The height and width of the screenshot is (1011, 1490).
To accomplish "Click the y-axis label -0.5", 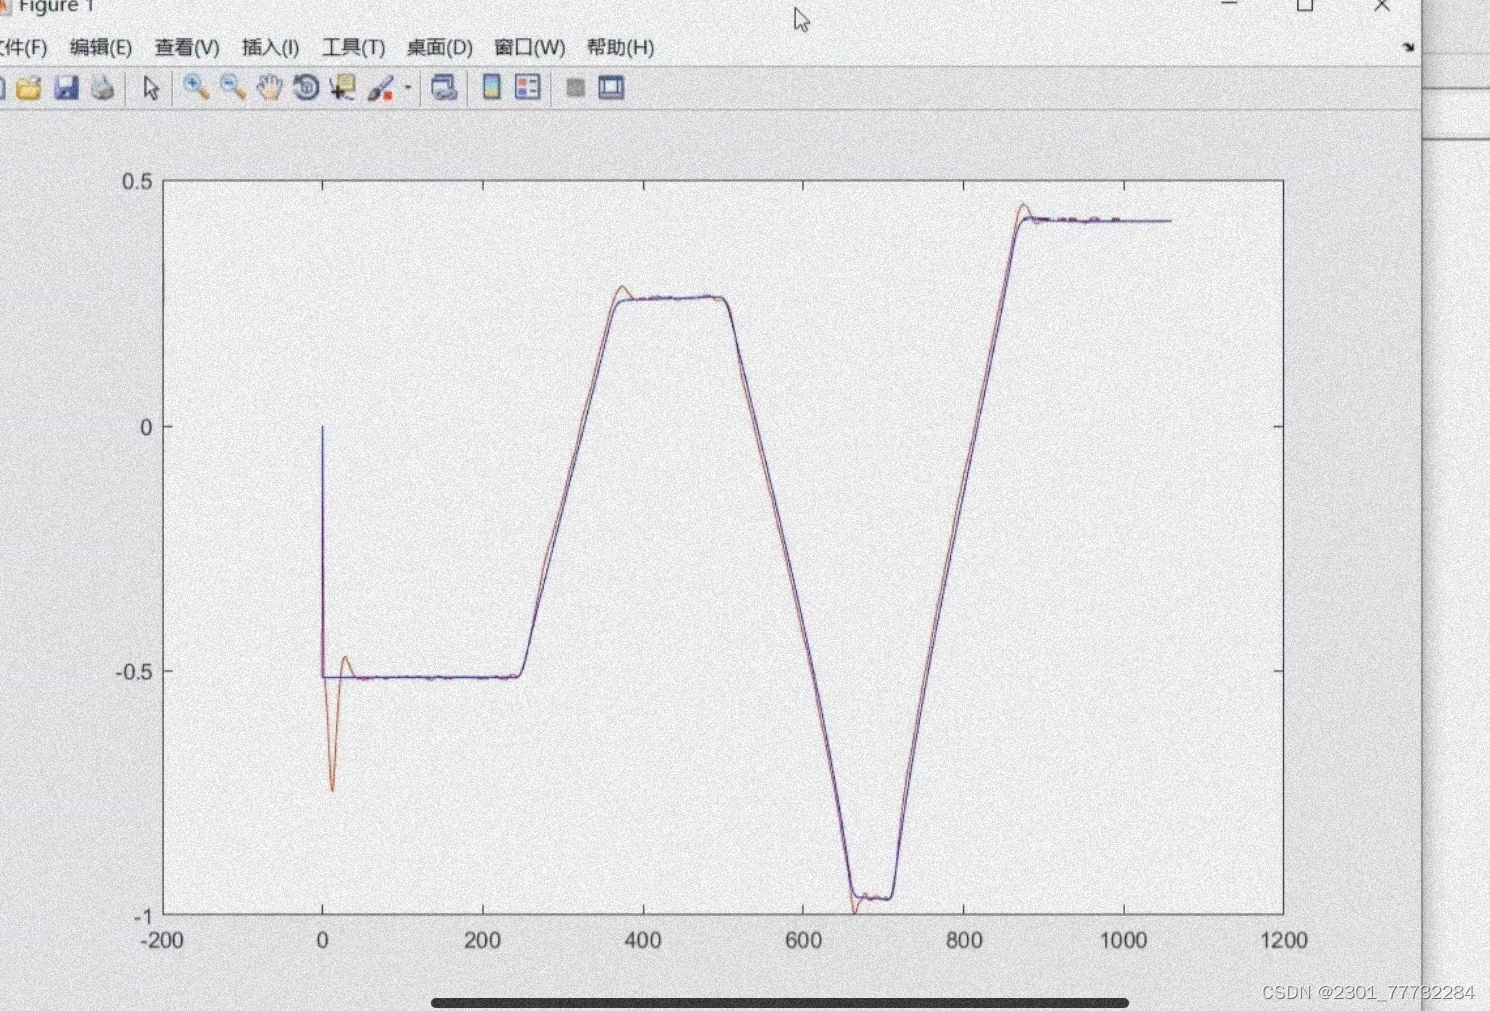I will 134,672.
